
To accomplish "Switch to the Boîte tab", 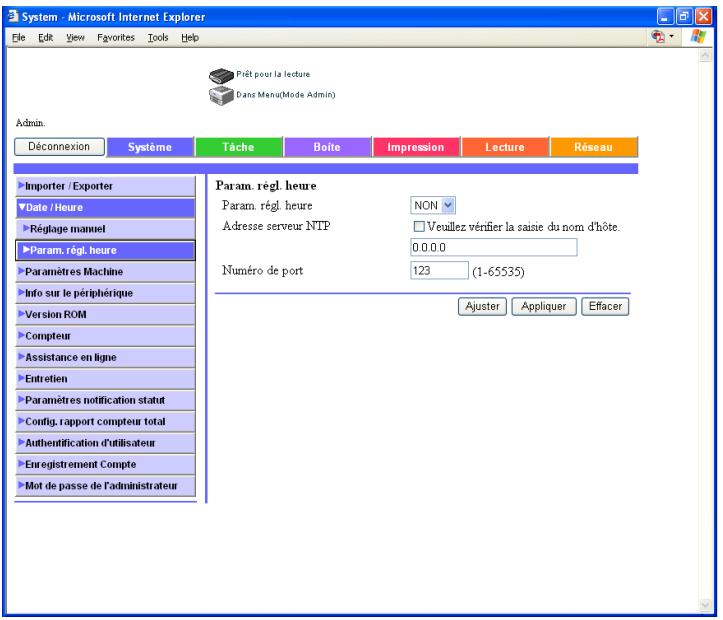I will coord(327,147).
